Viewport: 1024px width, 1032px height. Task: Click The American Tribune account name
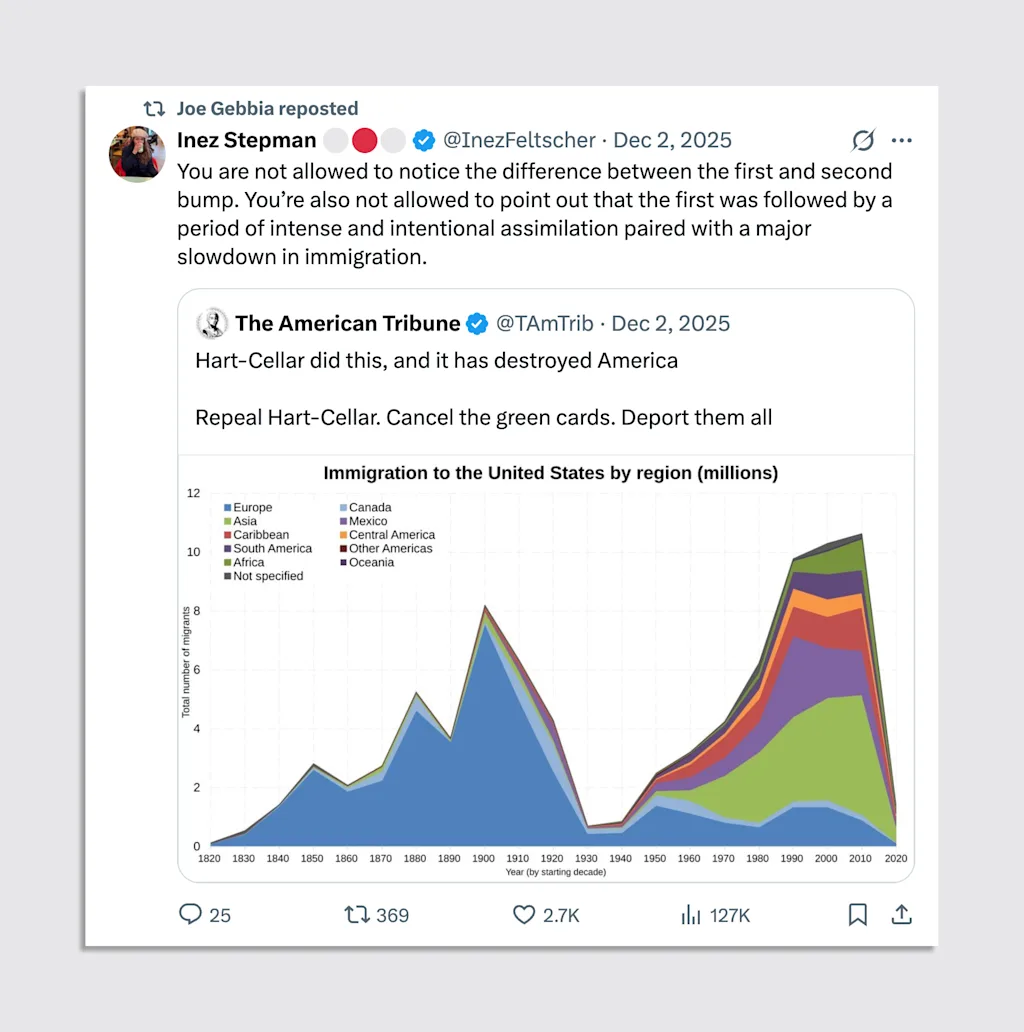pos(347,323)
